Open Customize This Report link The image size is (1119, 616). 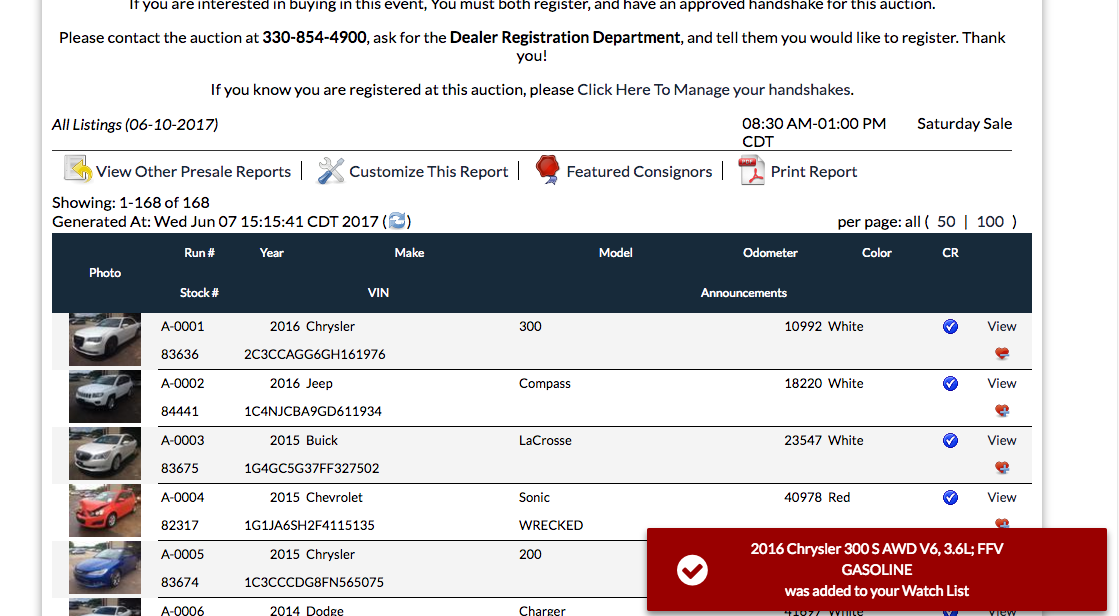click(428, 171)
